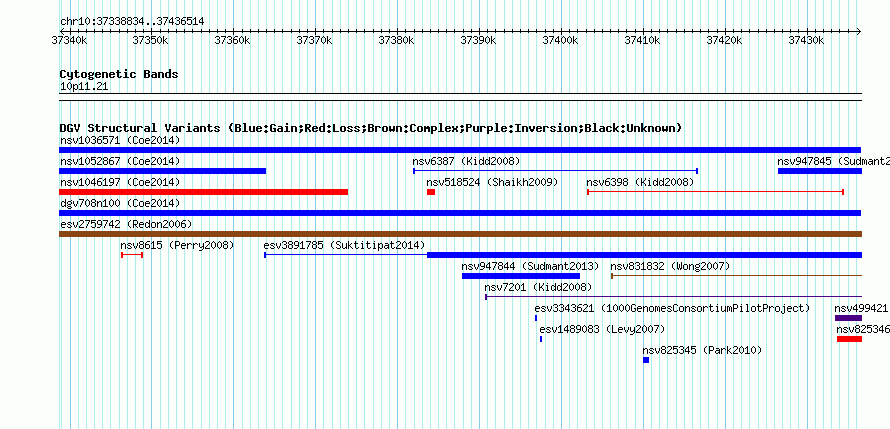
Task: Click the nsv518524 (Shaikh2009) red block
Action: (431, 192)
